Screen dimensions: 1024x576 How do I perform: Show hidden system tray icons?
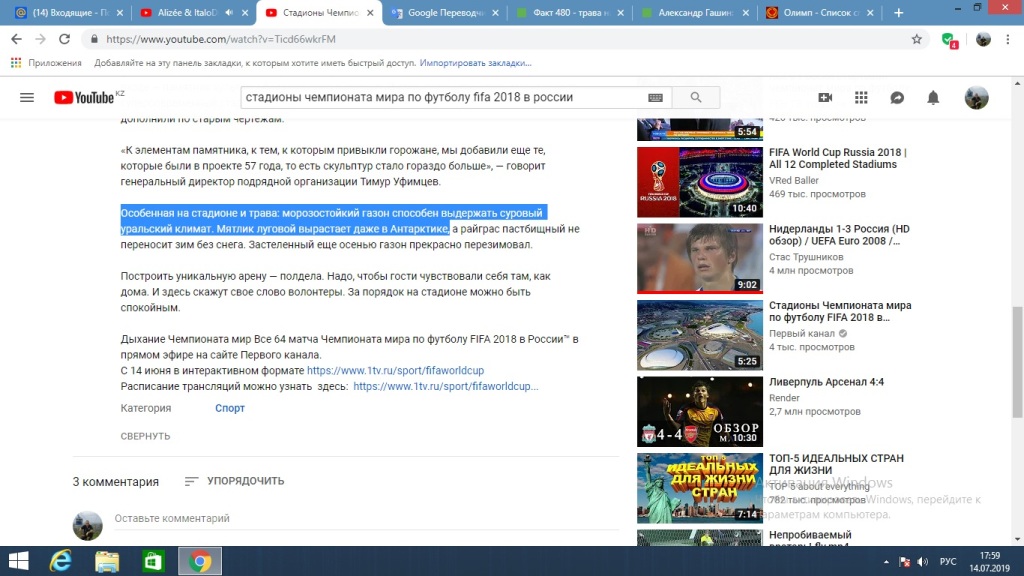click(886, 562)
